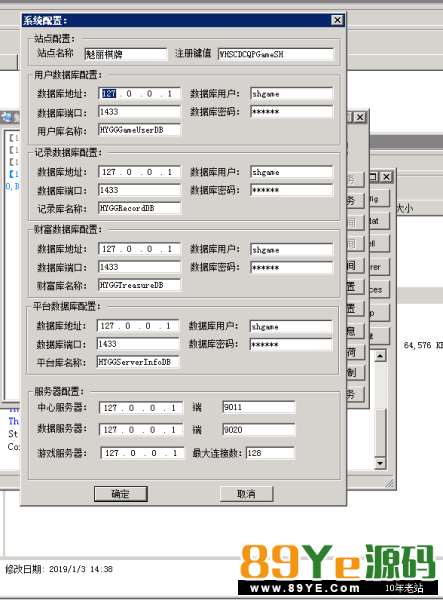The width and height of the screenshot is (443, 600).
Task: Focus the user database 数据库密码 field
Action: coord(292,112)
